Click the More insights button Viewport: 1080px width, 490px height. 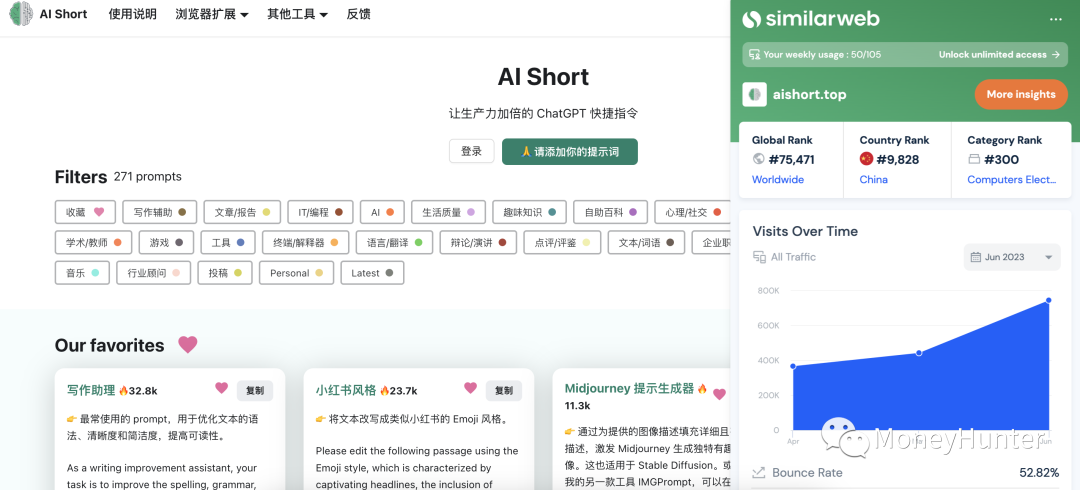[x=1021, y=94]
